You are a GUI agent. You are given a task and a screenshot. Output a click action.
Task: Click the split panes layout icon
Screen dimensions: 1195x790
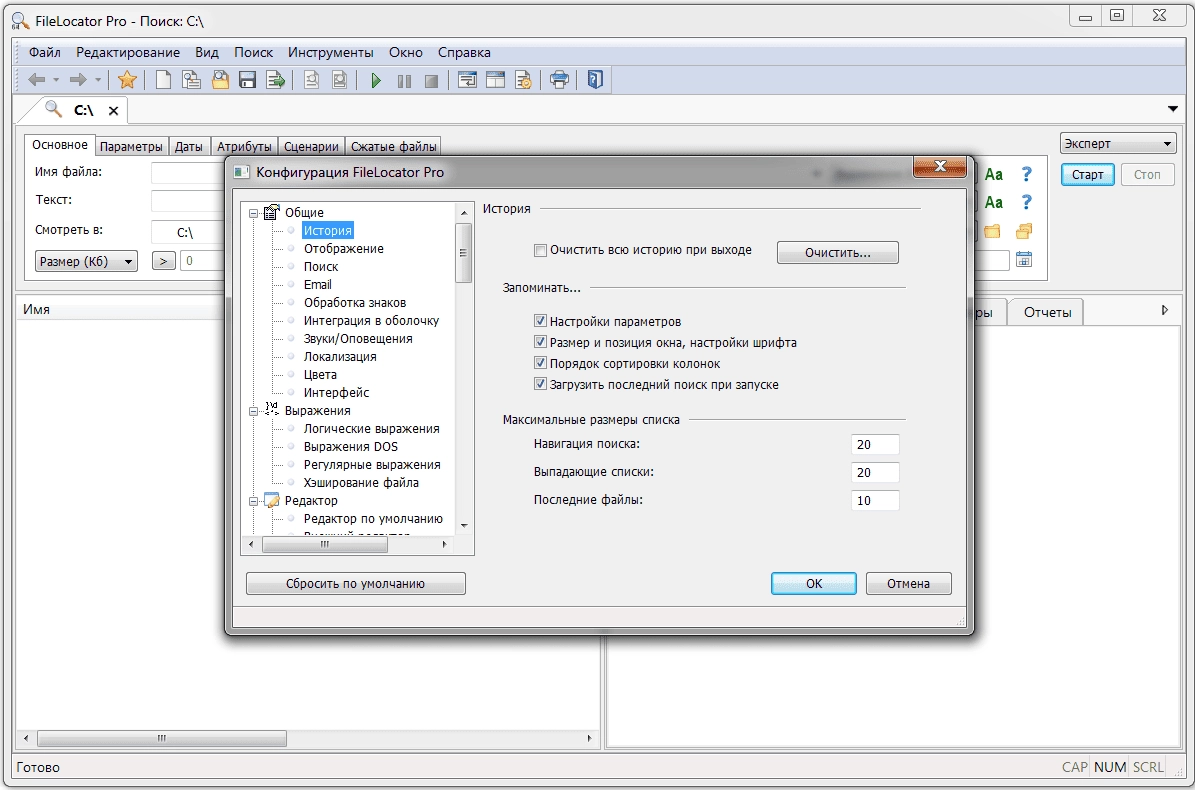pyautogui.click(x=495, y=79)
